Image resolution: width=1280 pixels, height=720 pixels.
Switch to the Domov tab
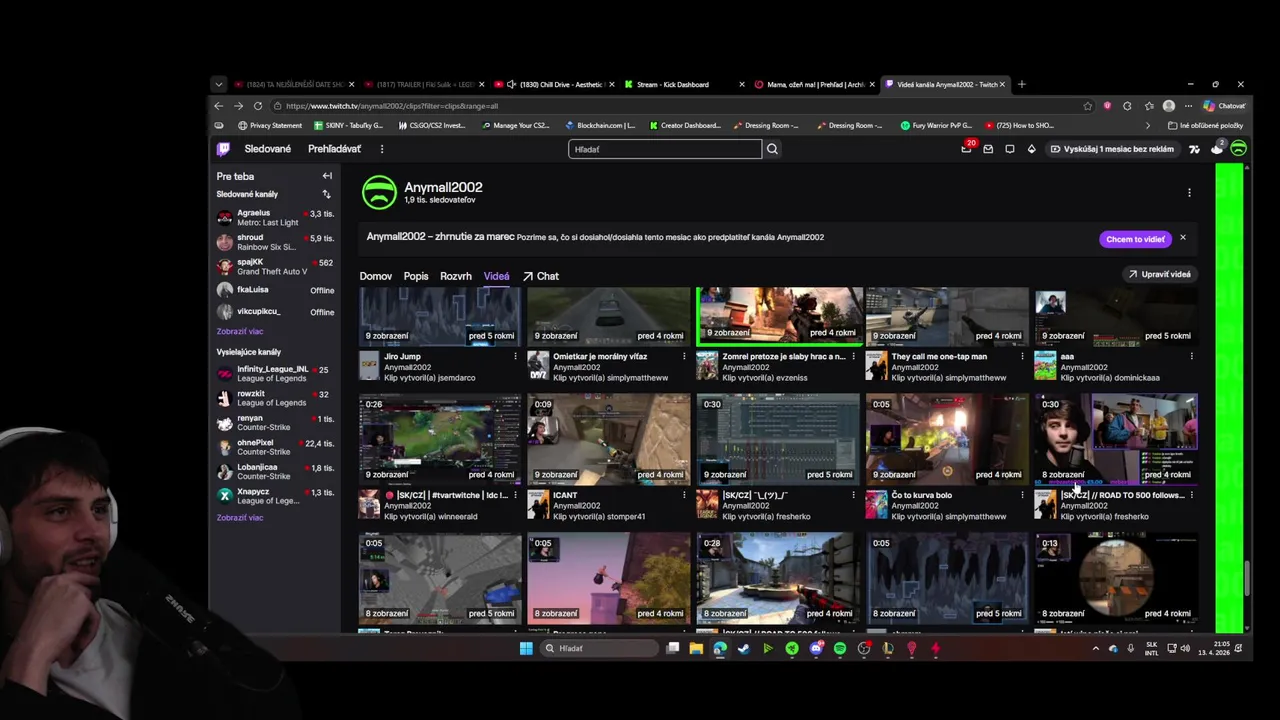pos(376,276)
